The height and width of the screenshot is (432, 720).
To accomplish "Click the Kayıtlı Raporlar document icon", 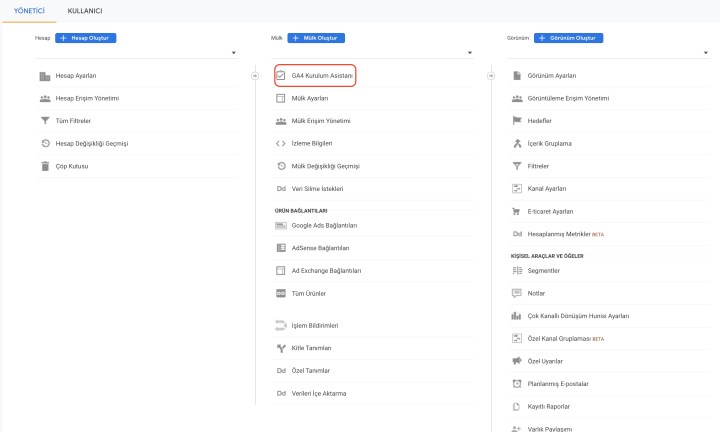I will click(516, 406).
